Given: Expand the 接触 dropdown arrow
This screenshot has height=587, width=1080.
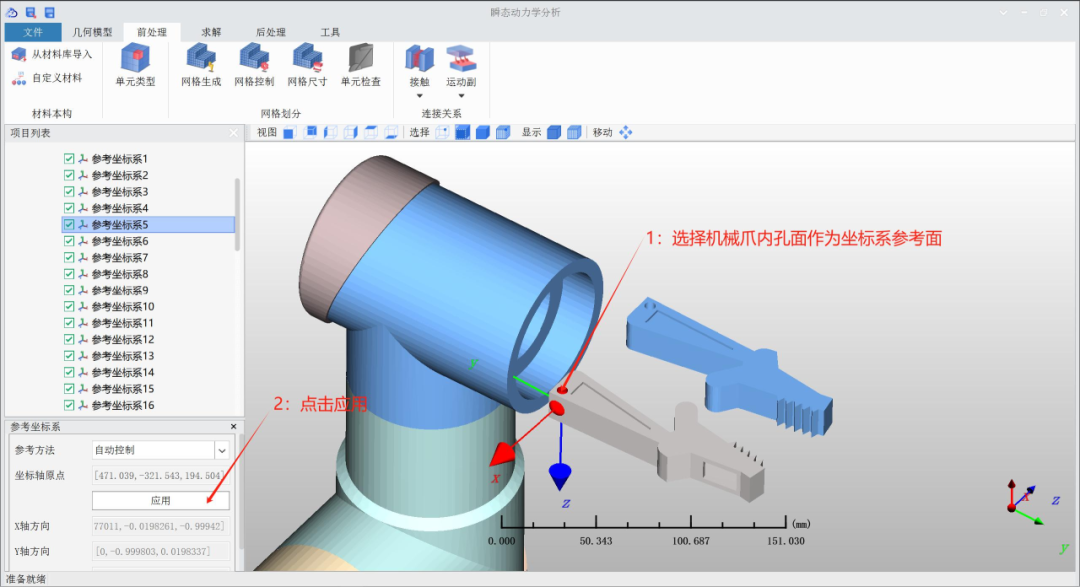Looking at the screenshot, I should (x=419, y=96).
